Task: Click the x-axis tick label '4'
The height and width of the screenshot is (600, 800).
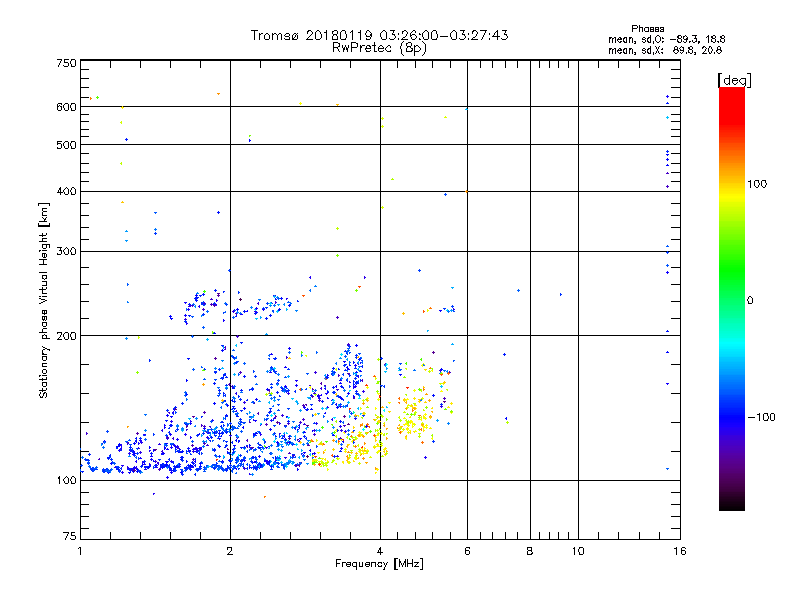Action: [380, 551]
